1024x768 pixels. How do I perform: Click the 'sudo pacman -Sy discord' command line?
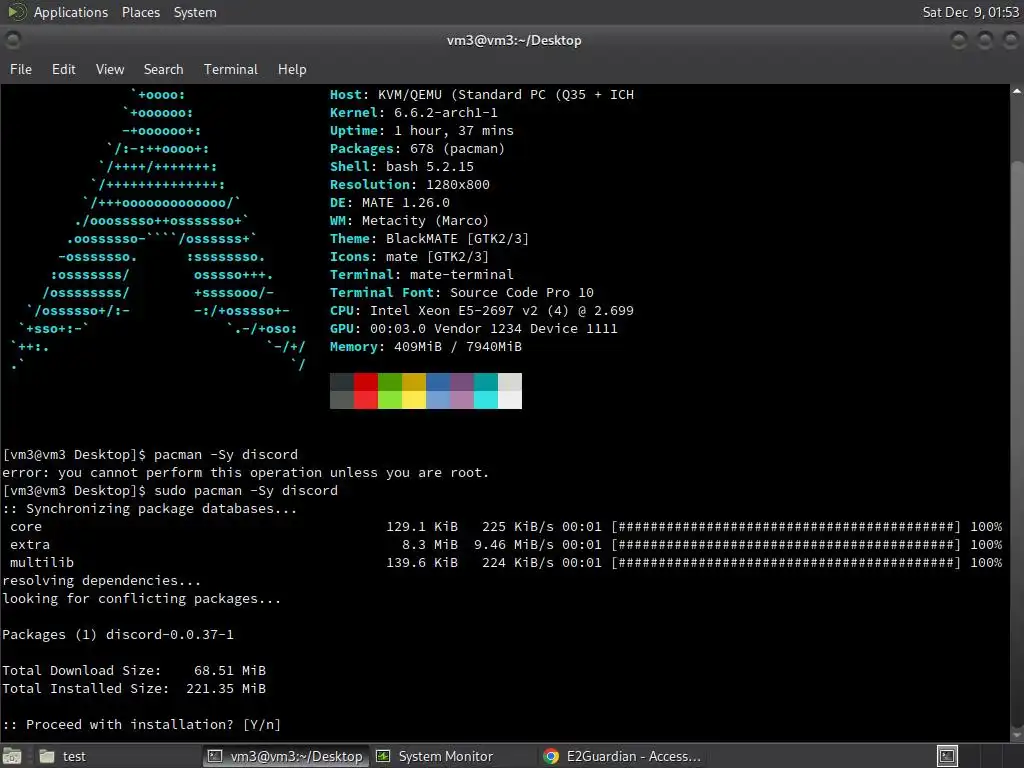pyautogui.click(x=170, y=490)
